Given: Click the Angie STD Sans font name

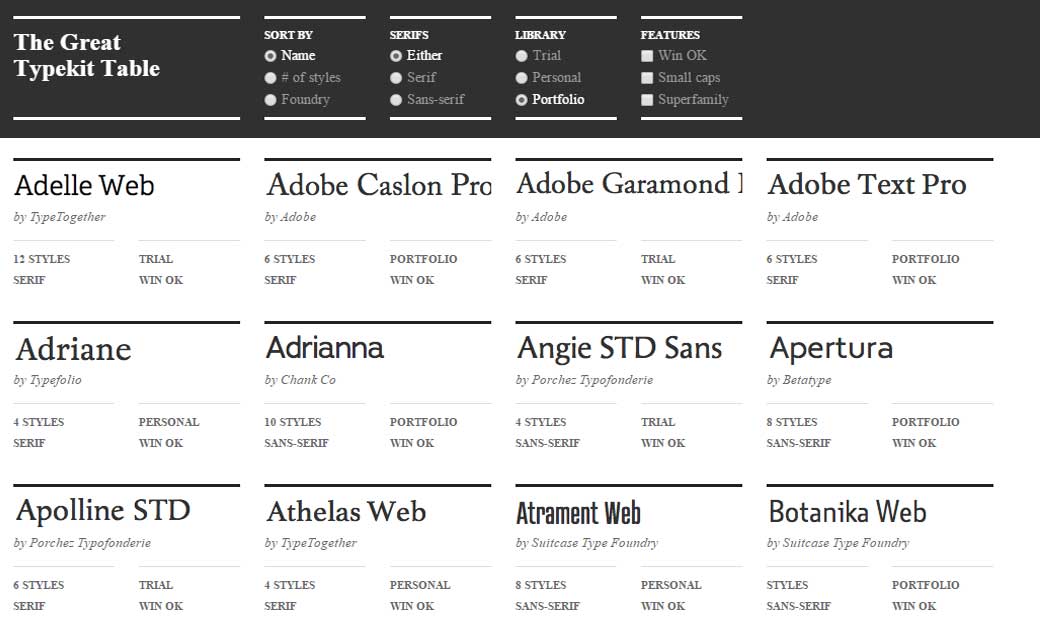Looking at the screenshot, I should 619,348.
